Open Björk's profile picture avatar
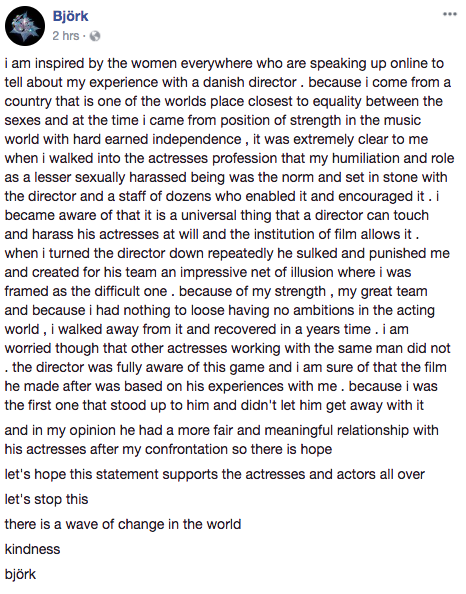Image resolution: width=466 pixels, height=594 pixels. [25, 26]
